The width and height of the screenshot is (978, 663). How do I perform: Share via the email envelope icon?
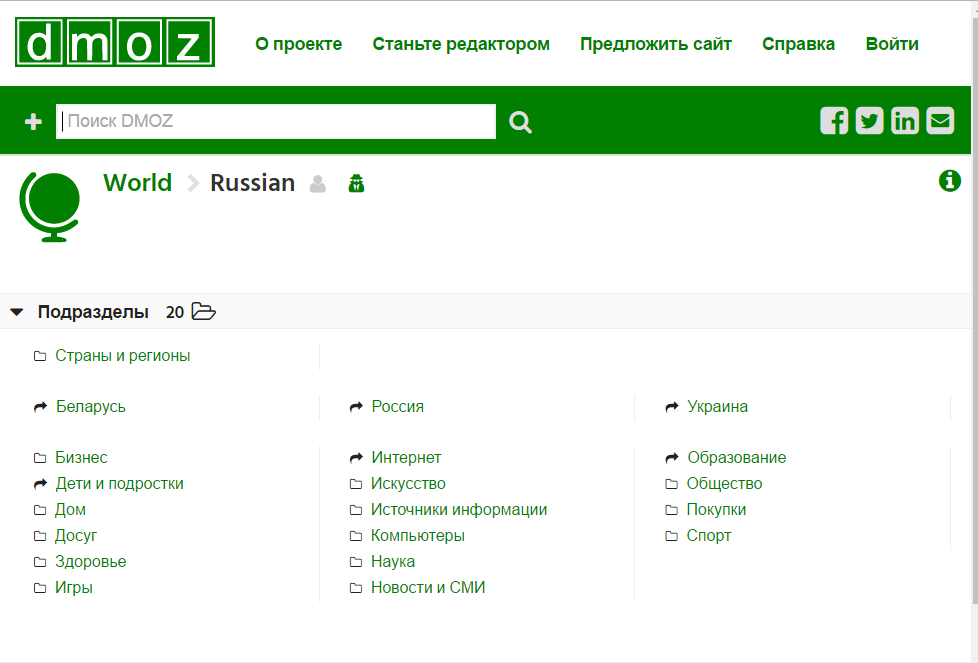click(x=941, y=120)
